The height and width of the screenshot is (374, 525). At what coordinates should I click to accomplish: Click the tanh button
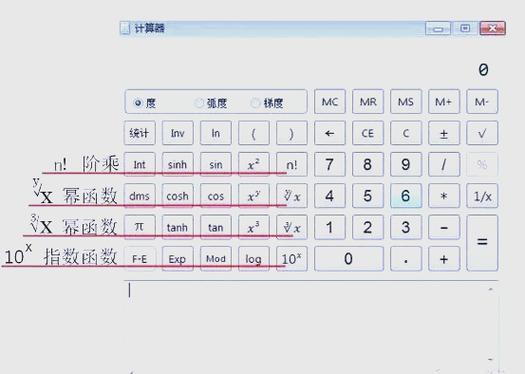point(178,227)
